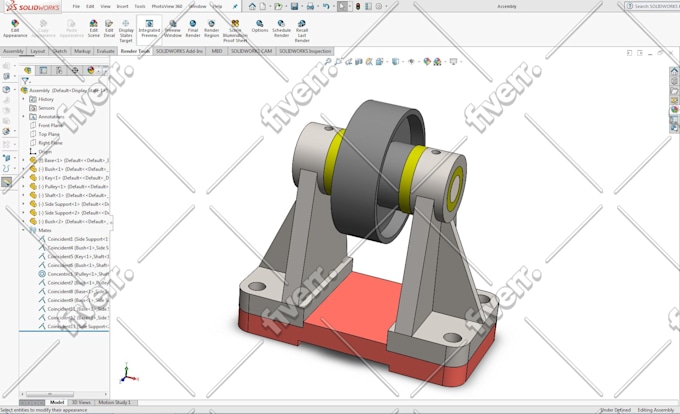Open PhotoView 360 Options

click(x=259, y=26)
